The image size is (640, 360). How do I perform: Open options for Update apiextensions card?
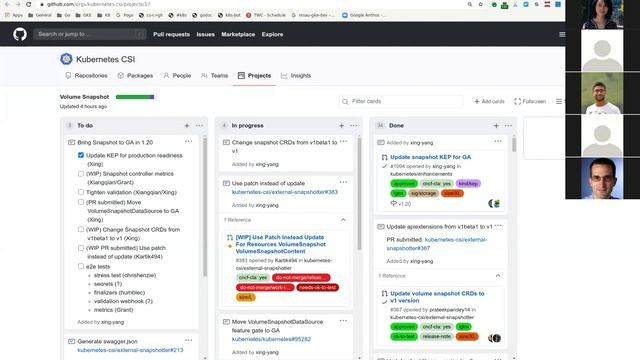click(498, 226)
